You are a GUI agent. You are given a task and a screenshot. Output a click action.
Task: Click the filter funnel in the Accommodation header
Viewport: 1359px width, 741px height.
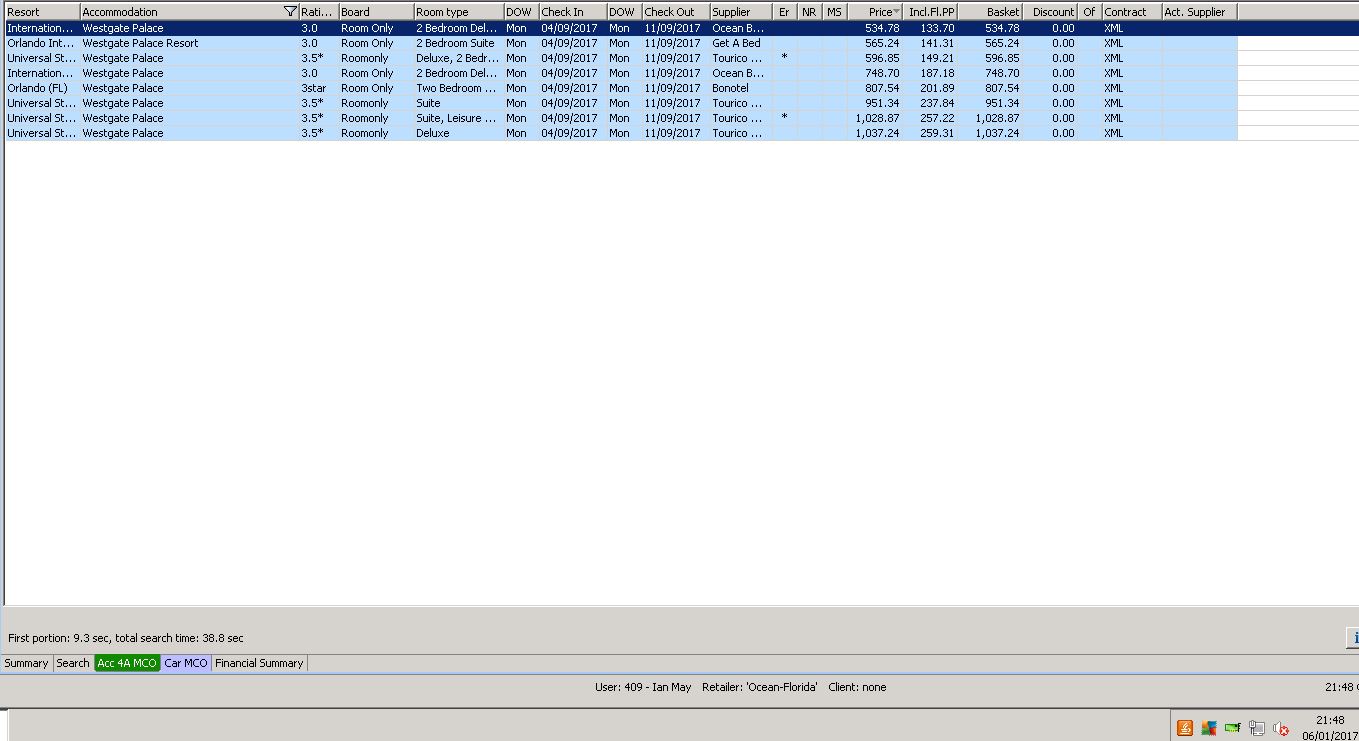[290, 12]
